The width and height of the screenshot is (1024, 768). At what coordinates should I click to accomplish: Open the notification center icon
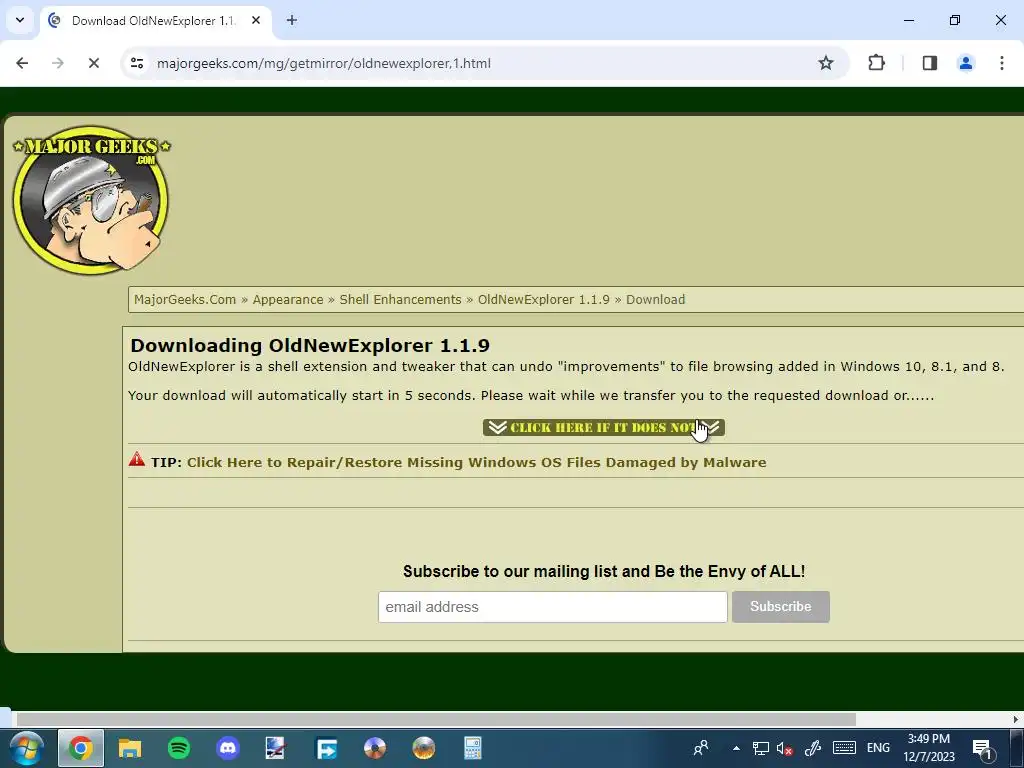[x=984, y=748]
